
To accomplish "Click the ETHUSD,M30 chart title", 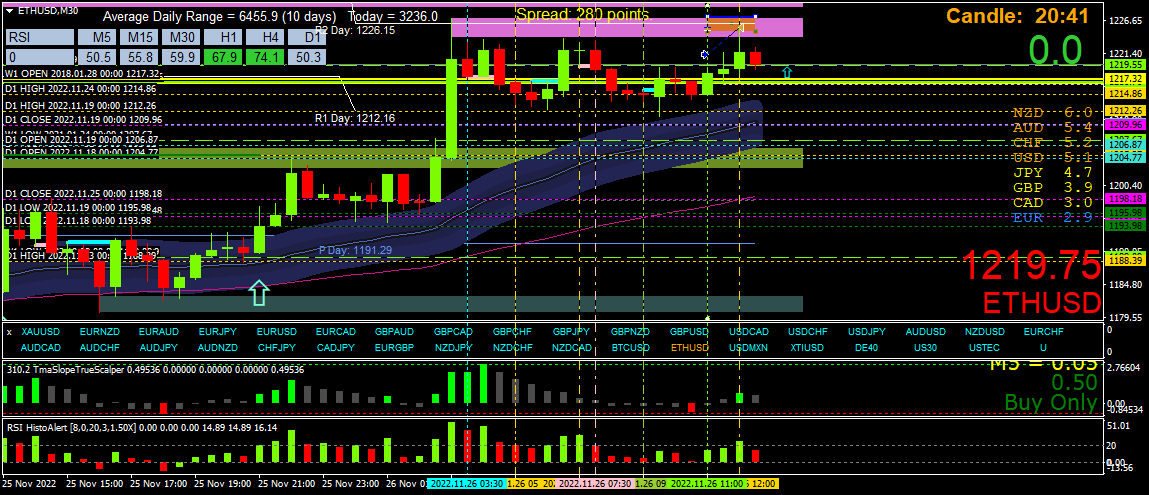I will pos(49,10).
